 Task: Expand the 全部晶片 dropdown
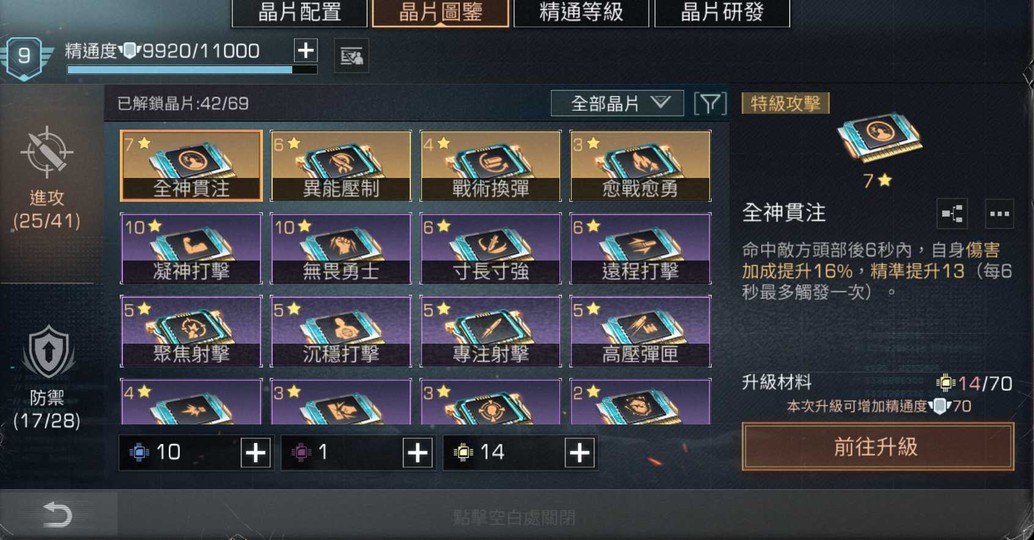617,104
